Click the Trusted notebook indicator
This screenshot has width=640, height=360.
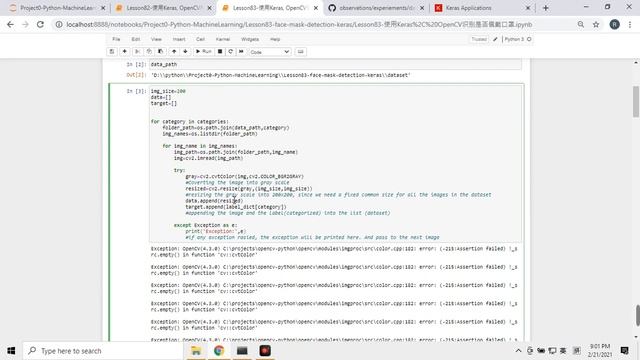click(479, 39)
